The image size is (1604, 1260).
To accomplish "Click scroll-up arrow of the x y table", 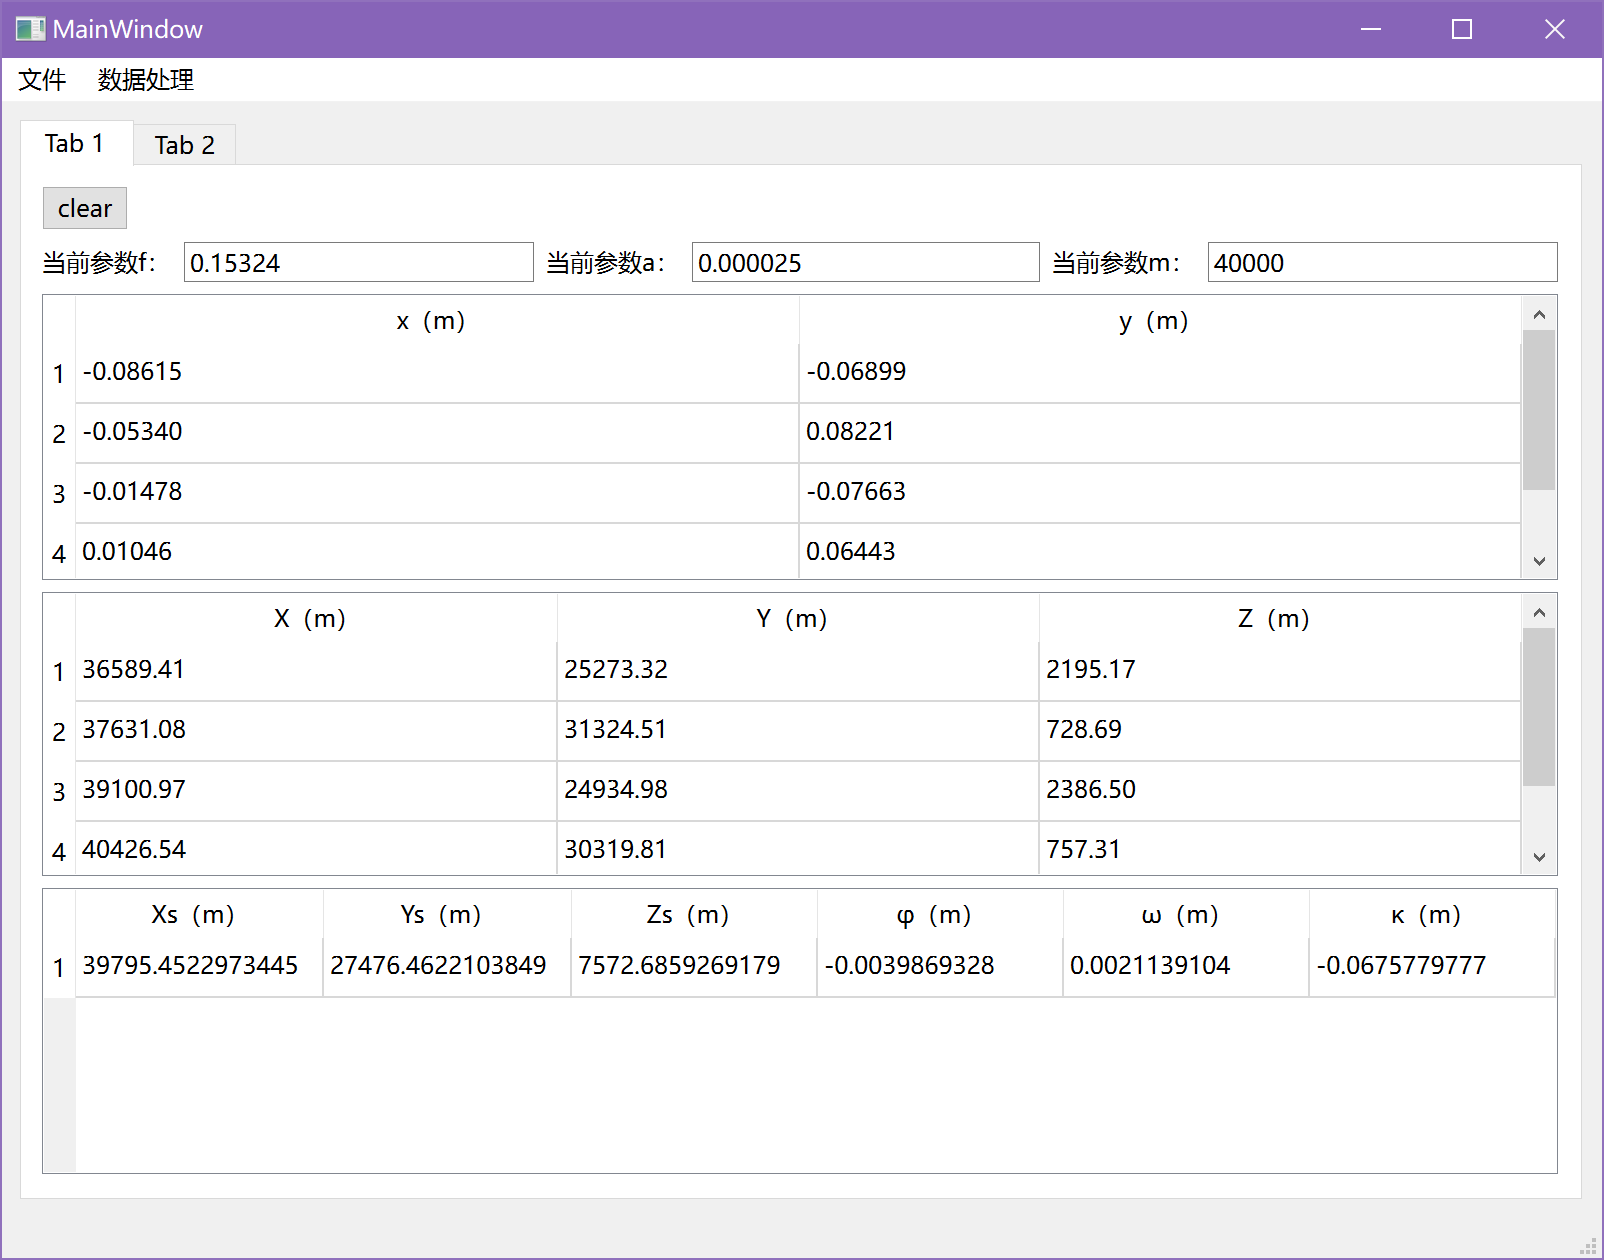I will point(1539,314).
